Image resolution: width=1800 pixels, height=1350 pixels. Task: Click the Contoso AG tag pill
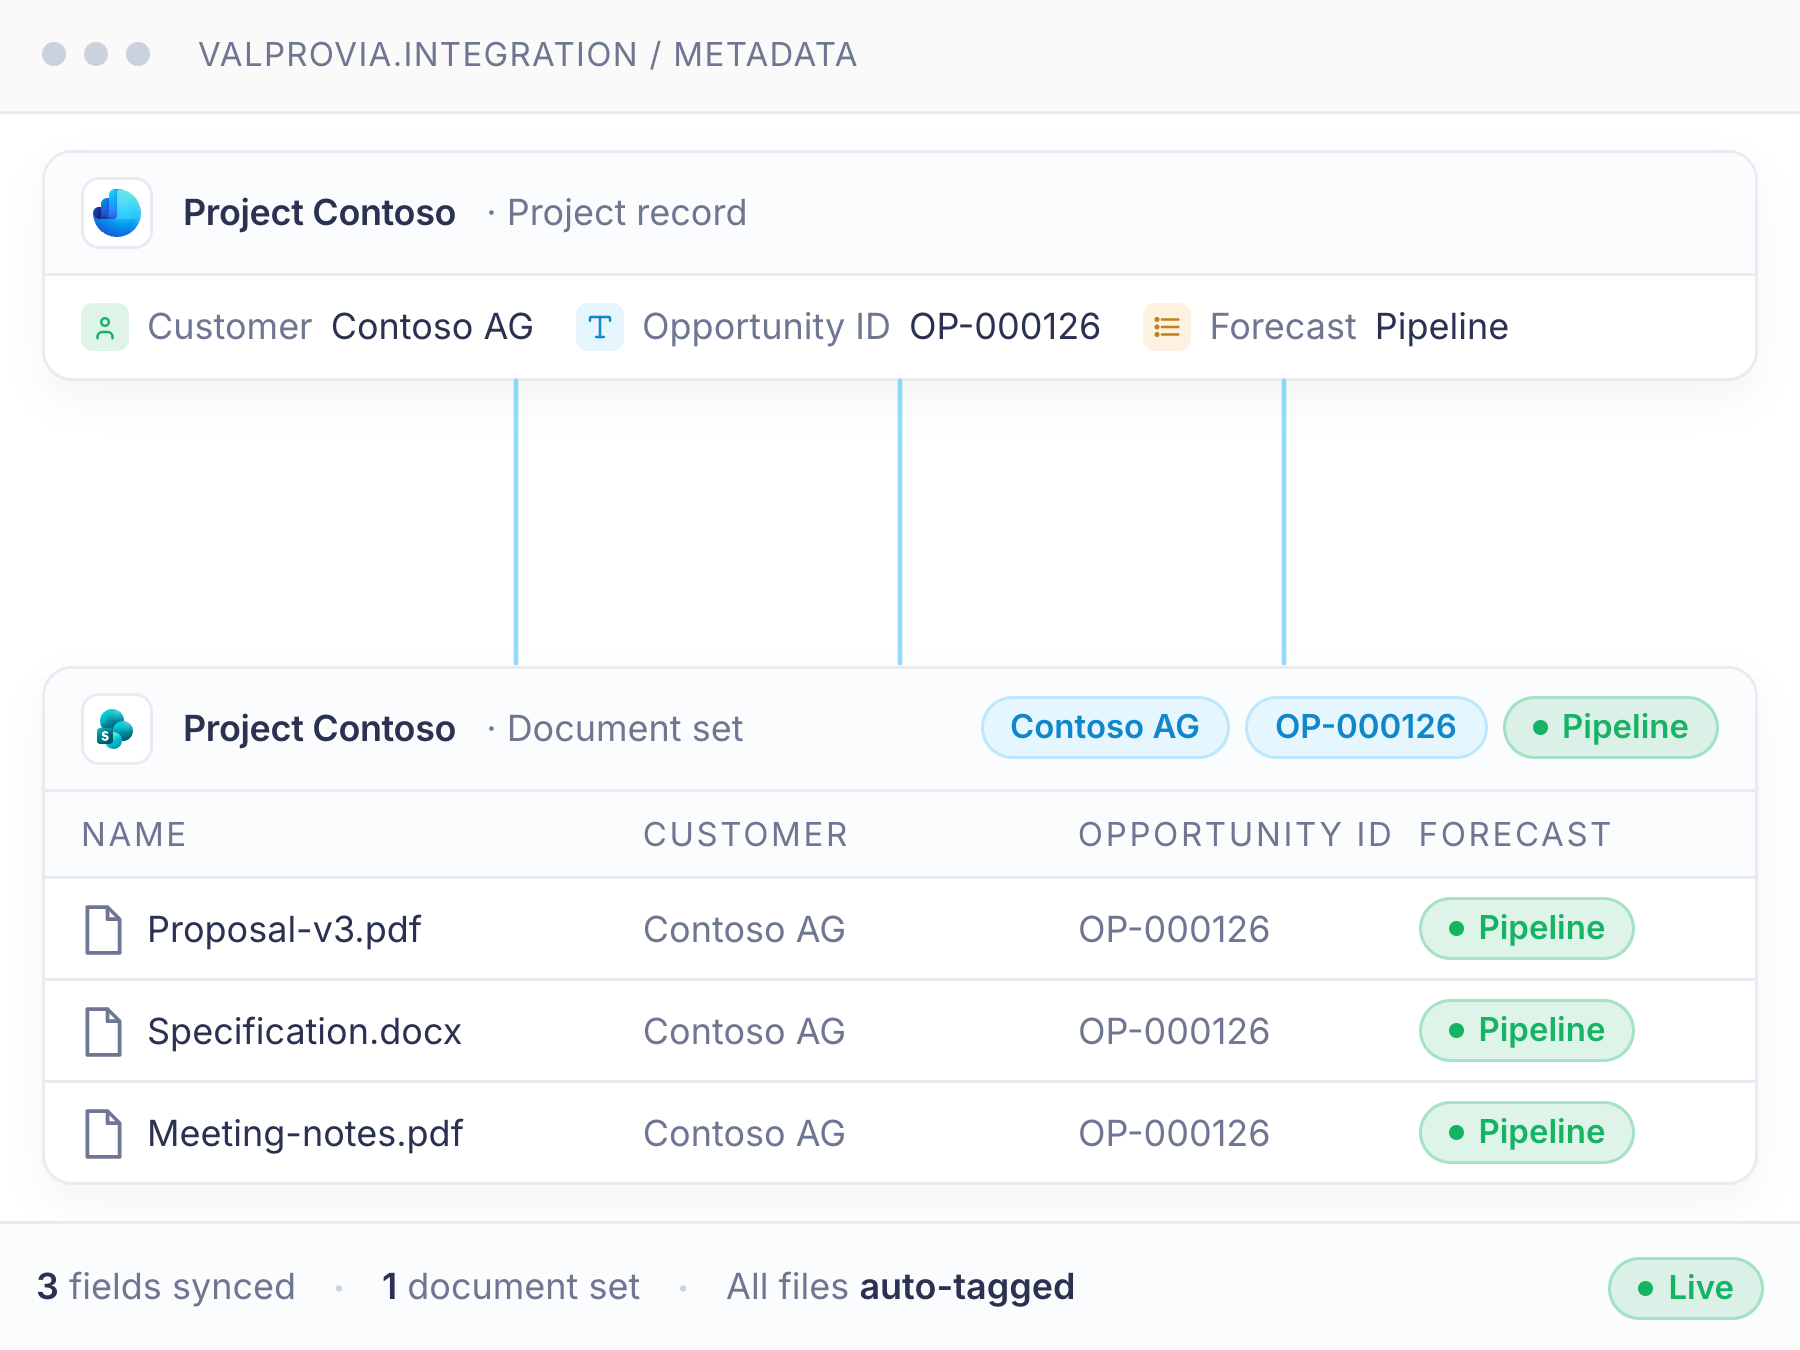[1105, 727]
